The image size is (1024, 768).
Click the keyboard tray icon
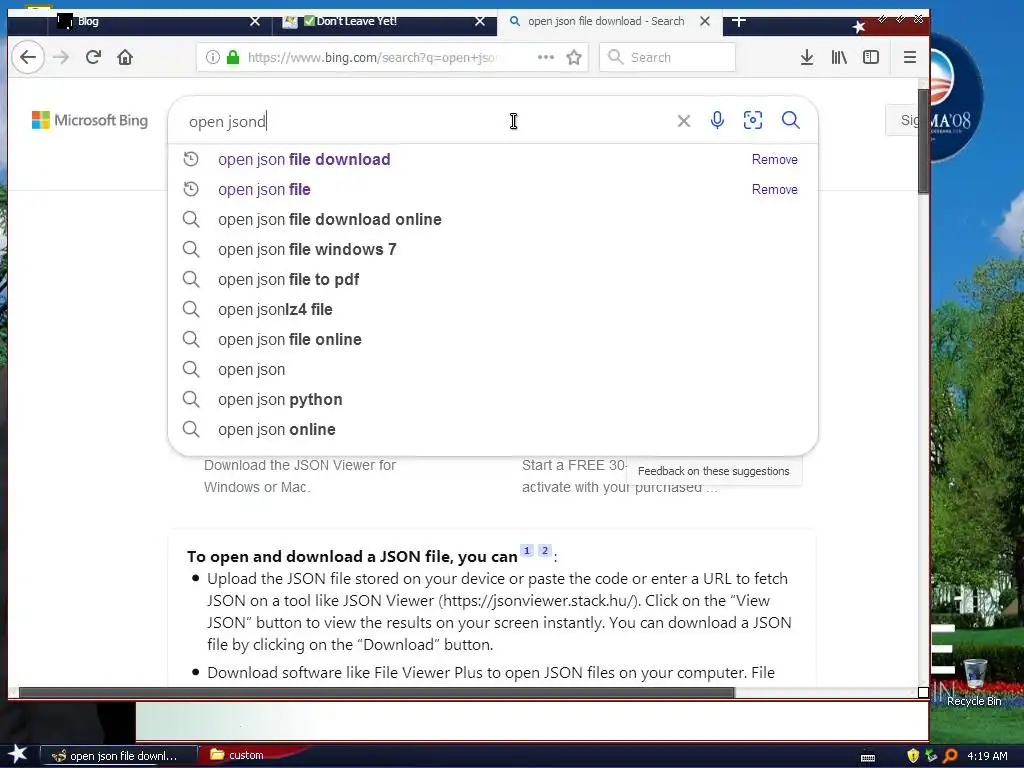tap(868, 757)
